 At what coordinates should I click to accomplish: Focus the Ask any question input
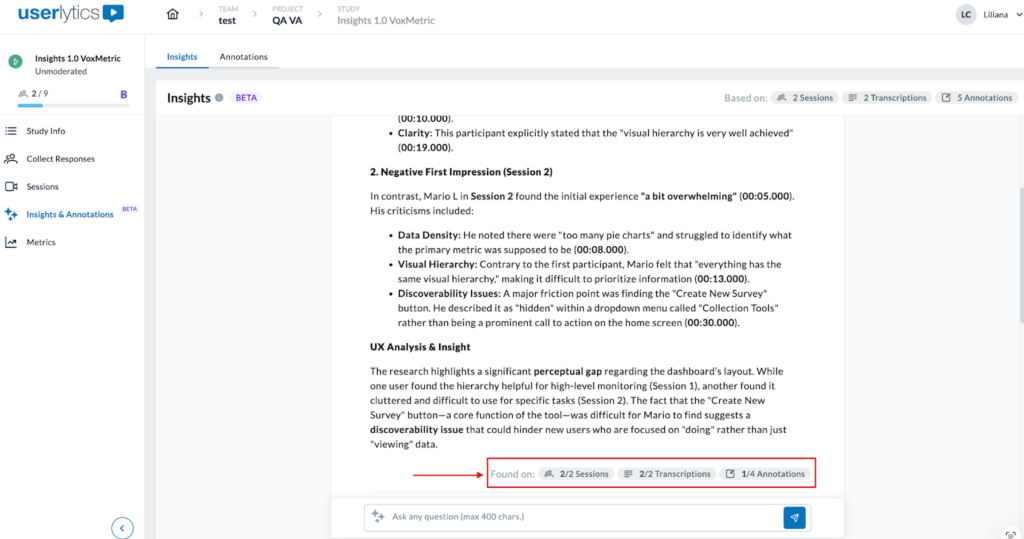coord(580,517)
